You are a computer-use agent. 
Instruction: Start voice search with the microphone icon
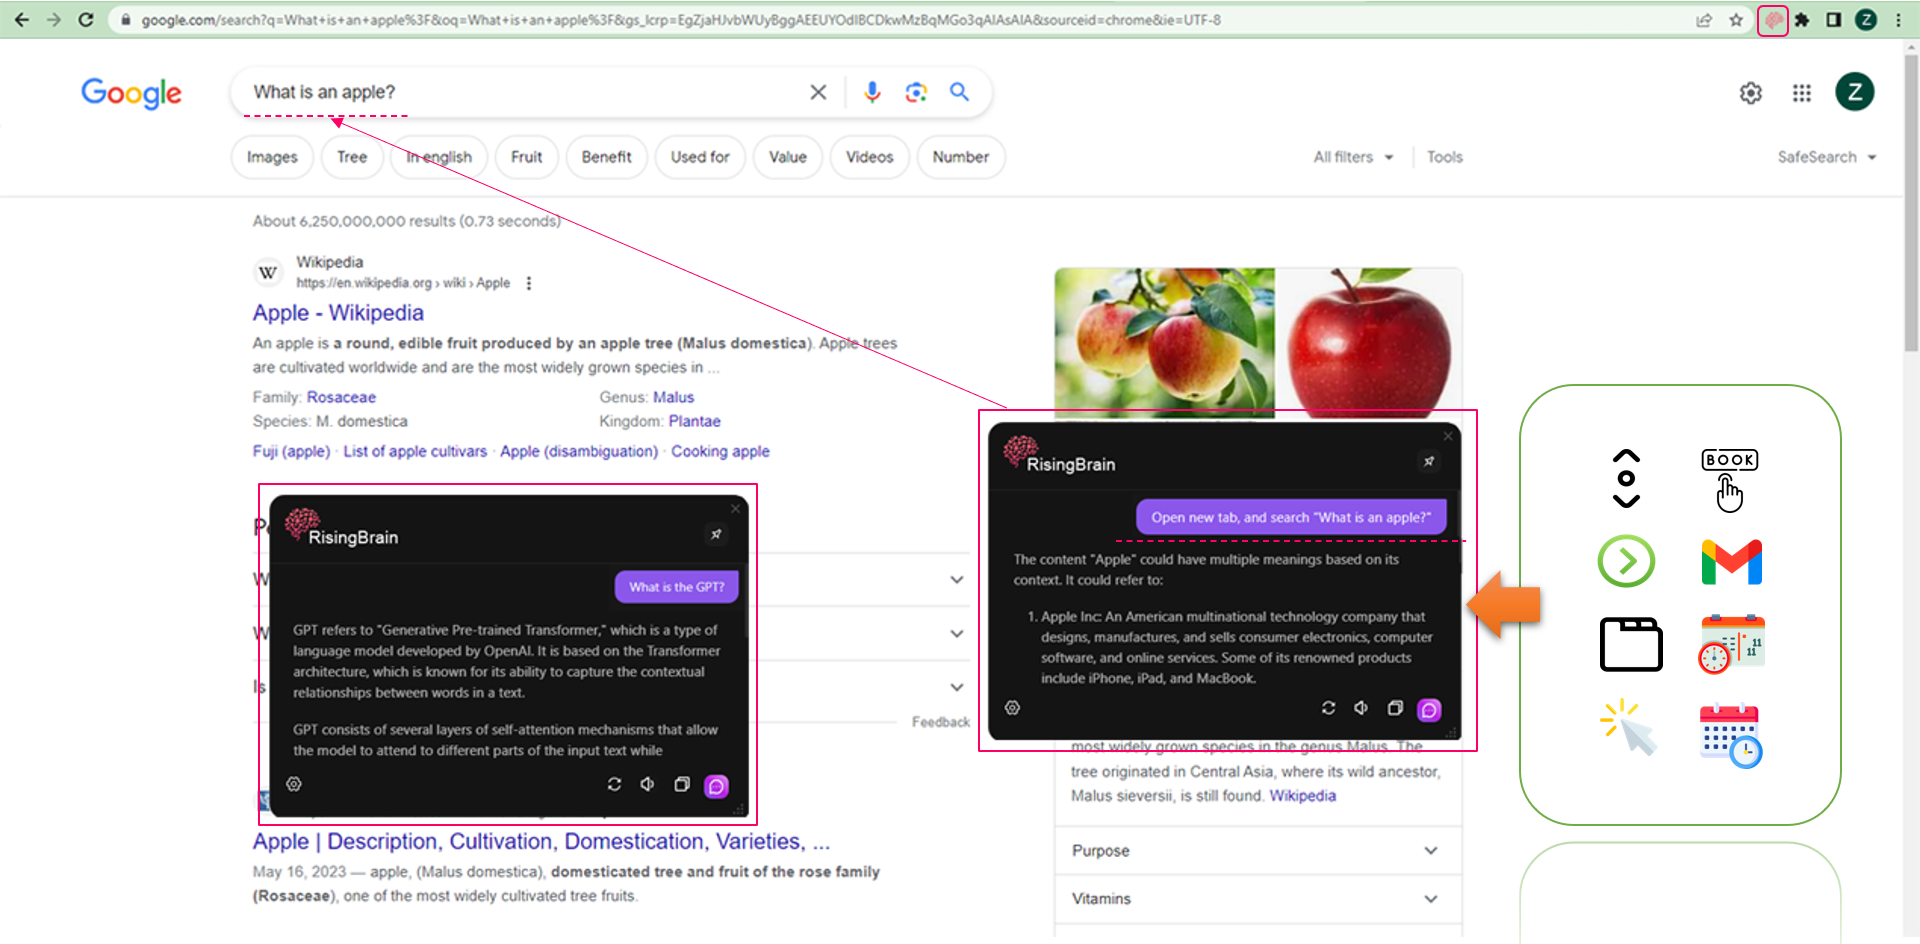tap(872, 92)
